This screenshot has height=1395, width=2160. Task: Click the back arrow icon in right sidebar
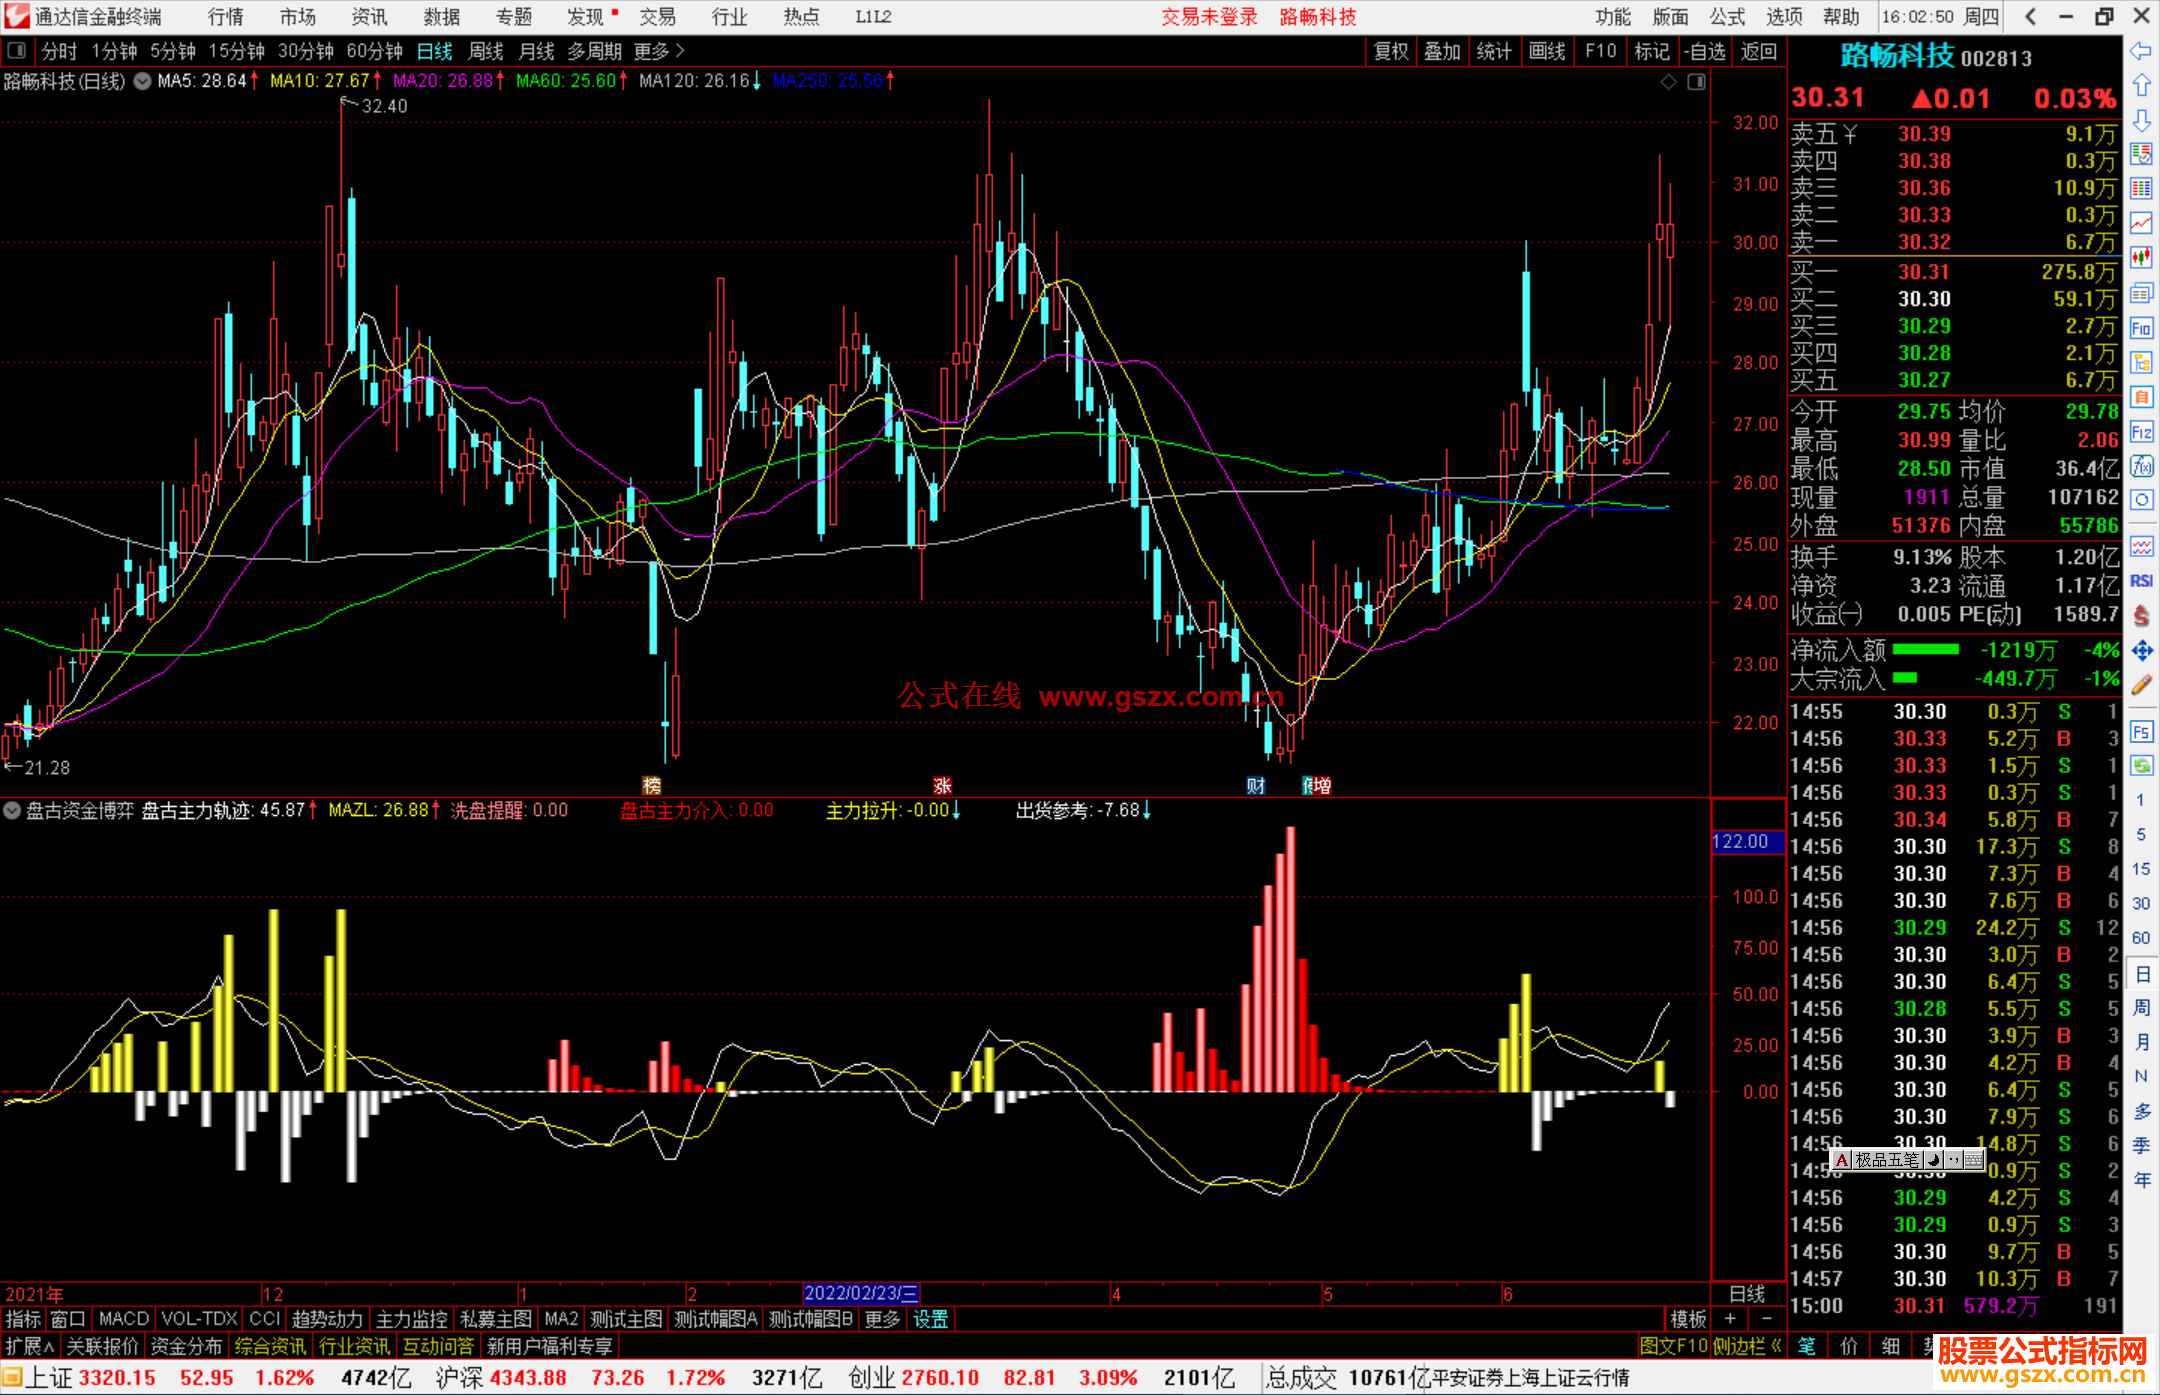click(x=2141, y=51)
